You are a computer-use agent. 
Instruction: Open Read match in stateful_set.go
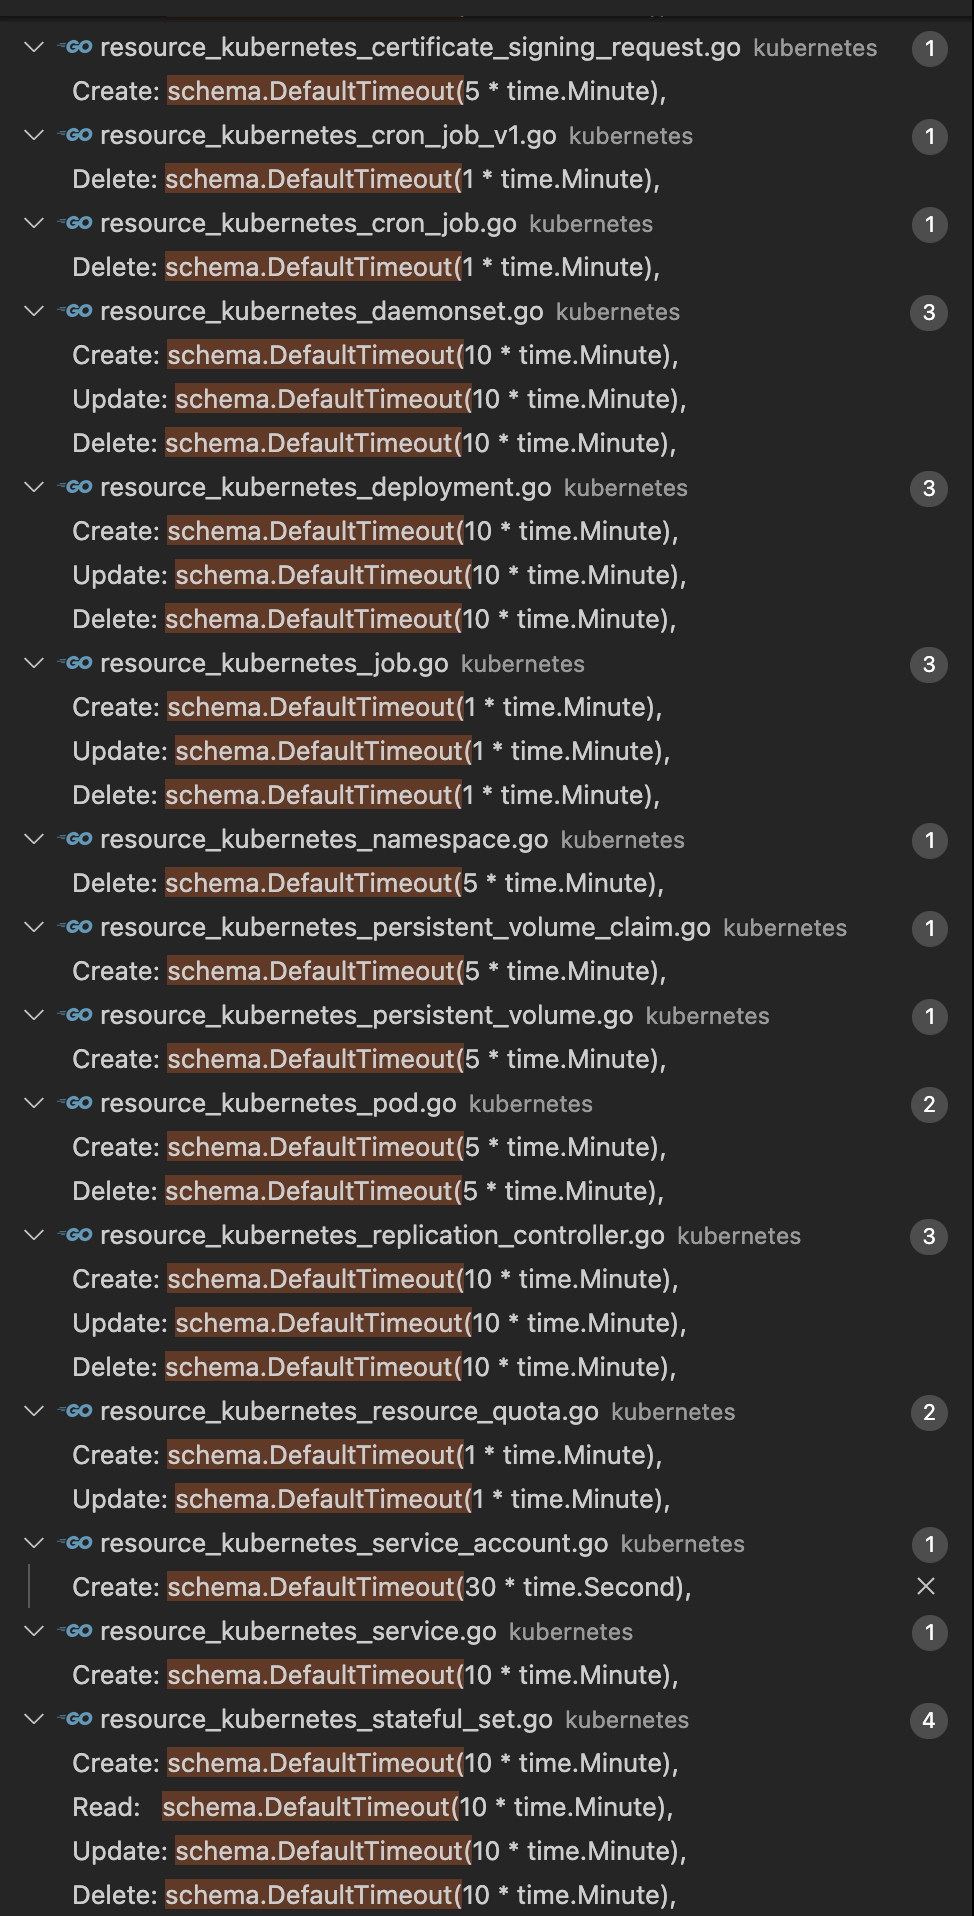tap(373, 1807)
